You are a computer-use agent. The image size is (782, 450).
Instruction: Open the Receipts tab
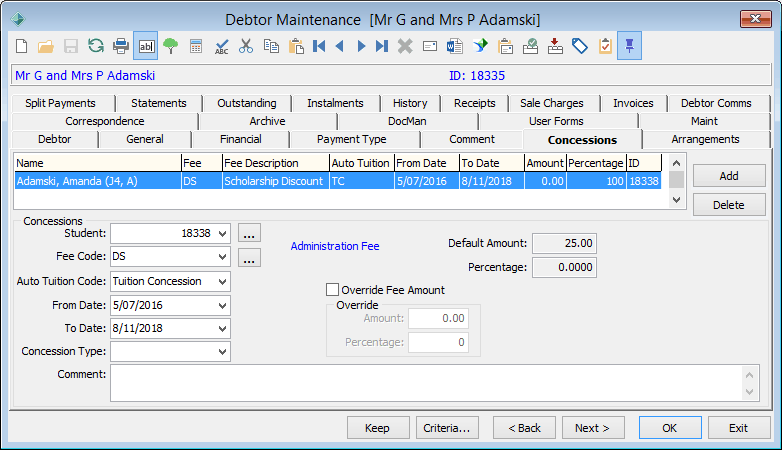pyautogui.click(x=475, y=103)
